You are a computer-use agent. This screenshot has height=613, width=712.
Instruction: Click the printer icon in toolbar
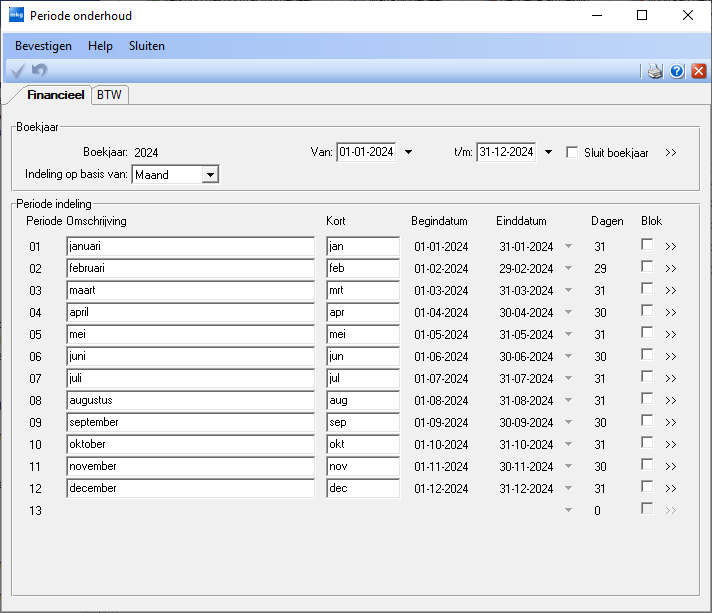pyautogui.click(x=655, y=71)
